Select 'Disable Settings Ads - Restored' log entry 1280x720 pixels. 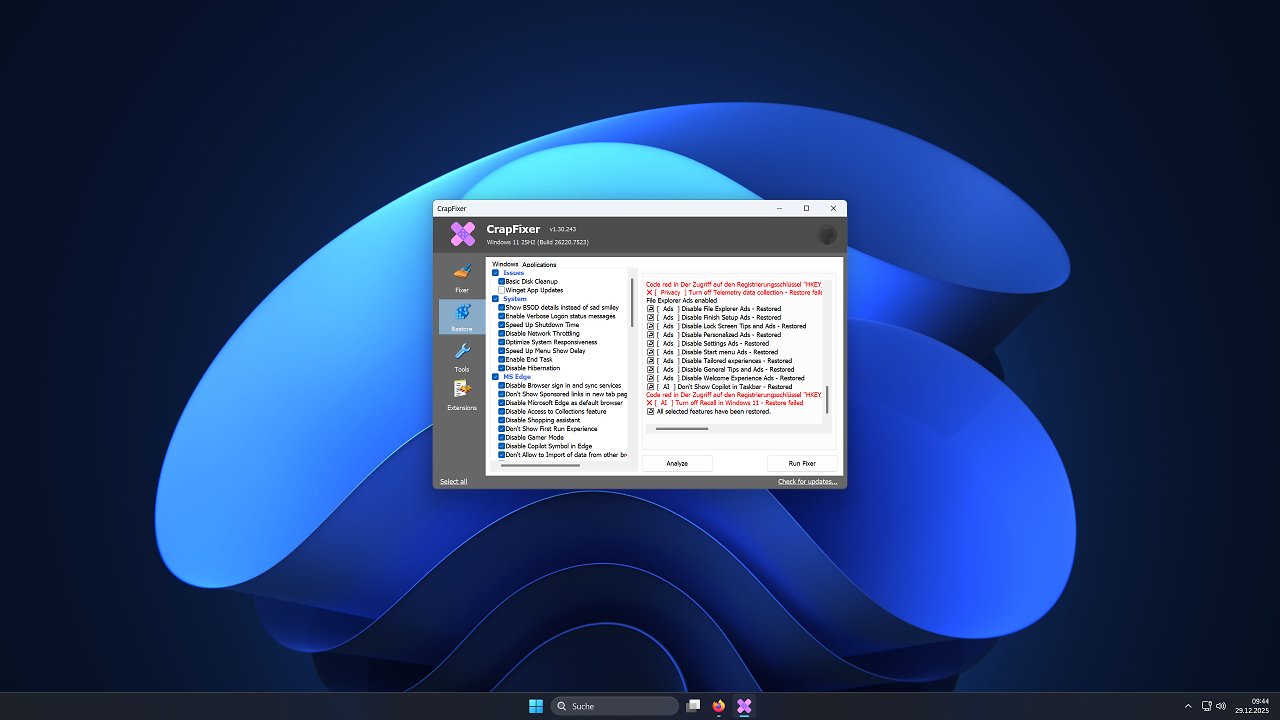point(708,343)
